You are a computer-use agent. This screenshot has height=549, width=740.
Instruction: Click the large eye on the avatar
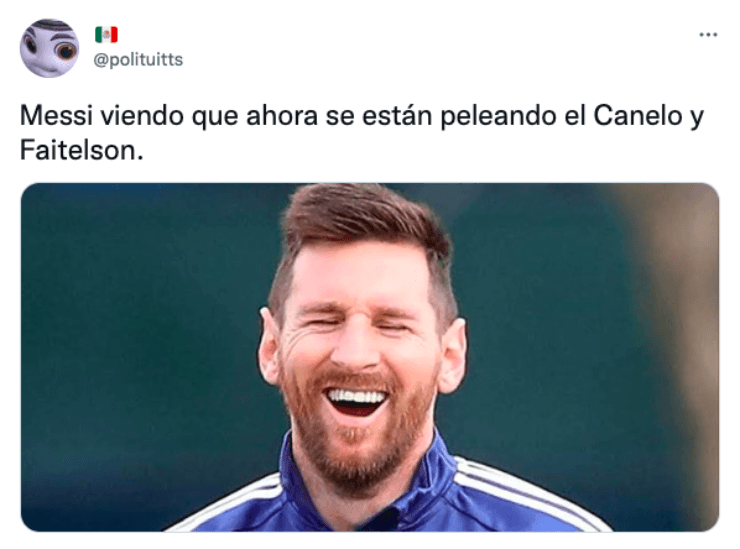(66, 51)
